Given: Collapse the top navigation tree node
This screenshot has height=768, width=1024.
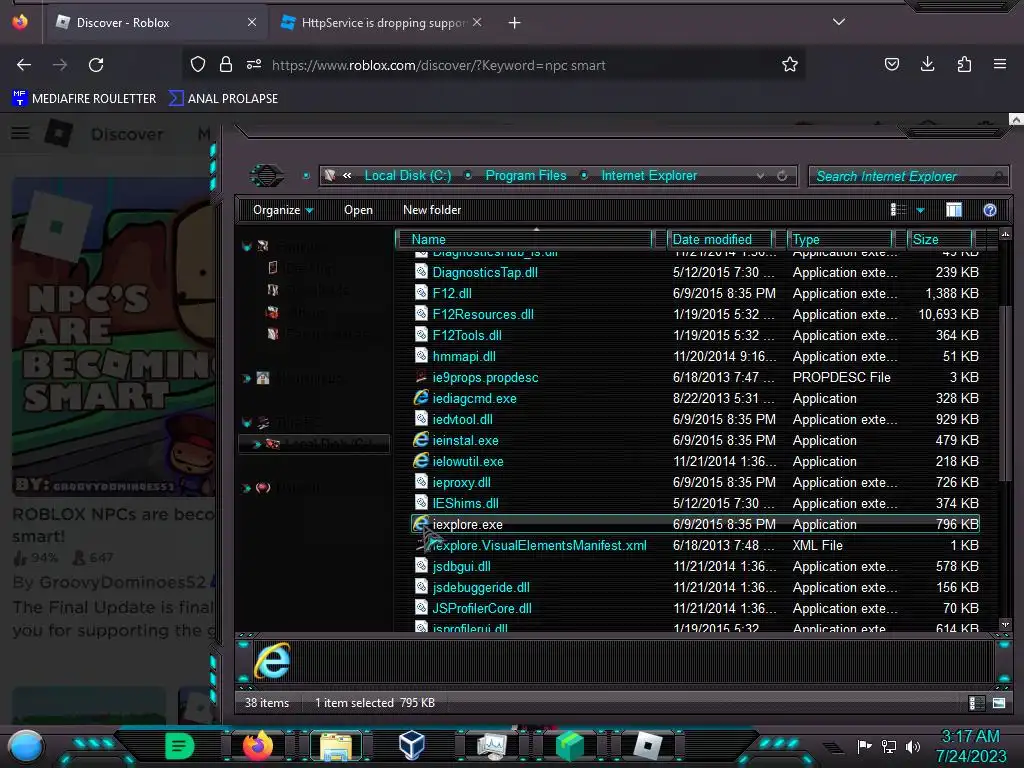Looking at the screenshot, I should pos(246,247).
